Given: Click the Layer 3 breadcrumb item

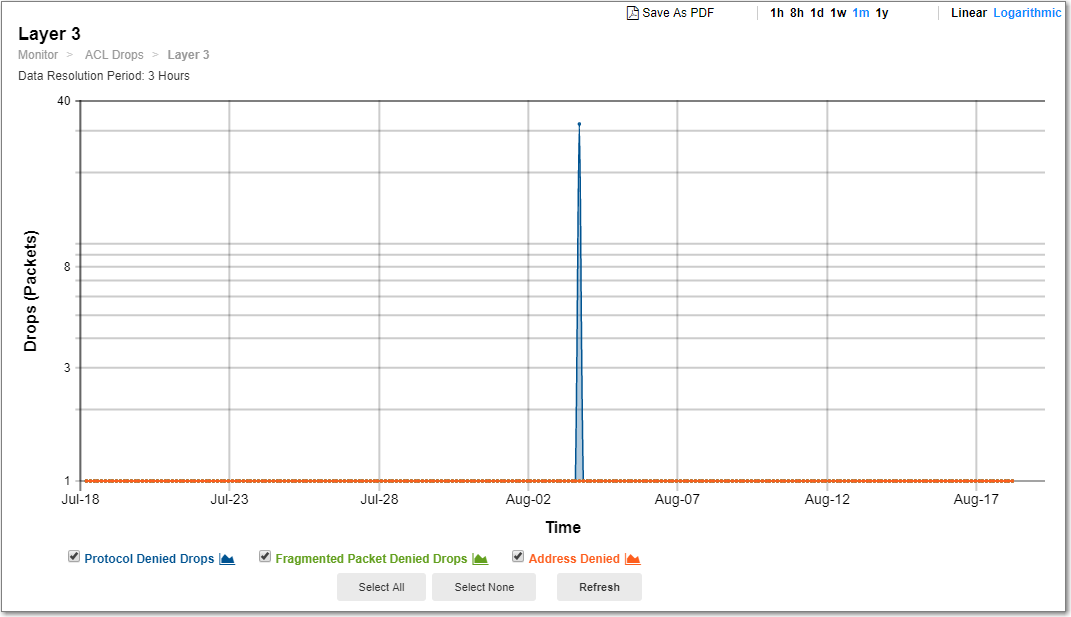Looking at the screenshot, I should coord(189,55).
